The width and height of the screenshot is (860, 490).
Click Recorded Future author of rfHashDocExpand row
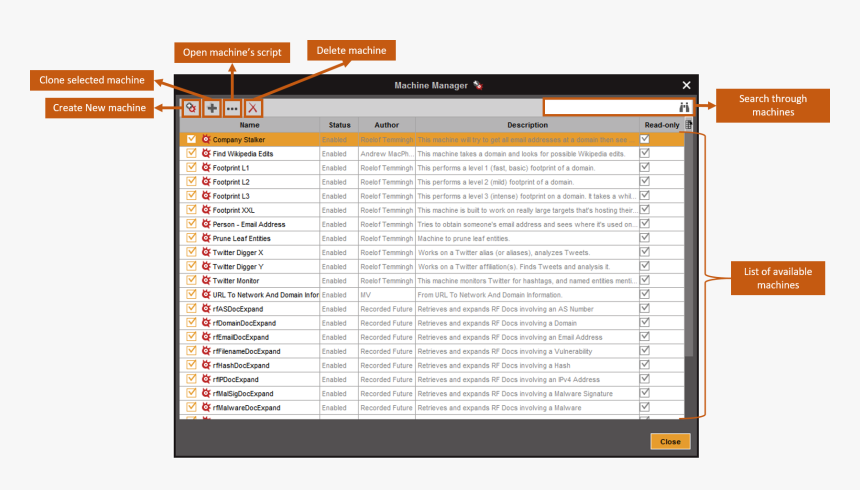(x=386, y=365)
